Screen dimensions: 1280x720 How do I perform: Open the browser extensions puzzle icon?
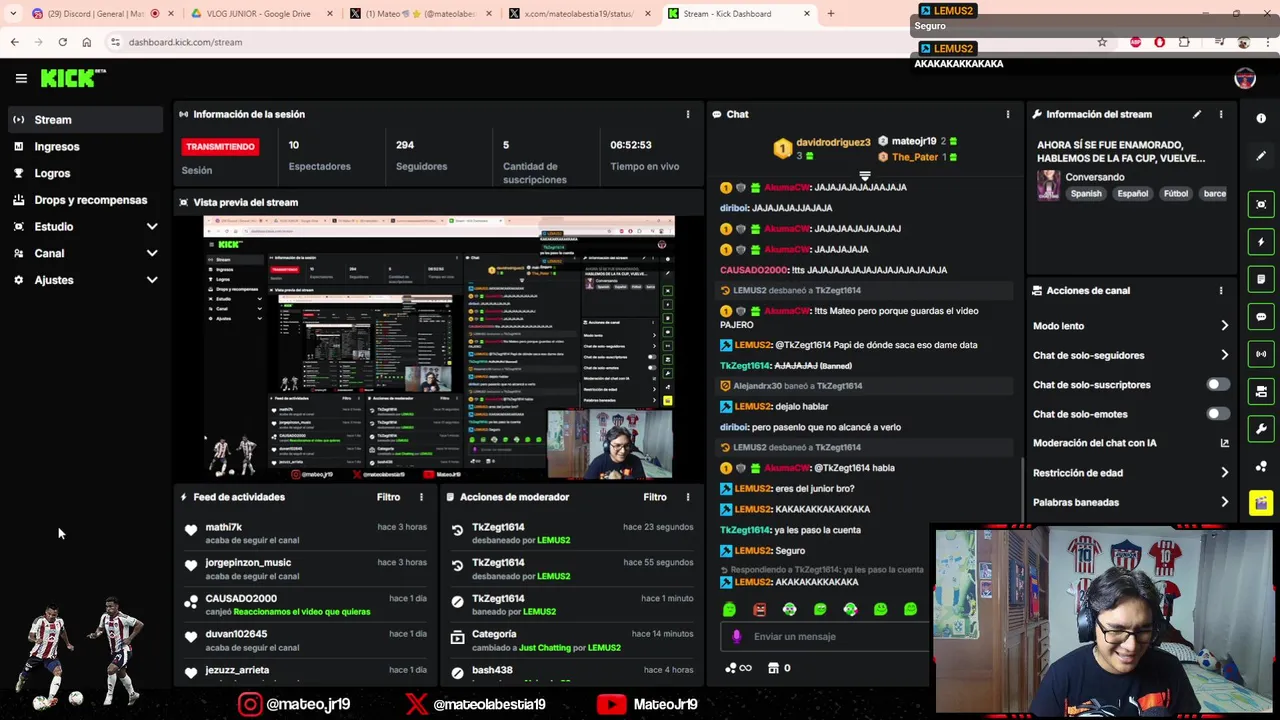coord(1184,42)
